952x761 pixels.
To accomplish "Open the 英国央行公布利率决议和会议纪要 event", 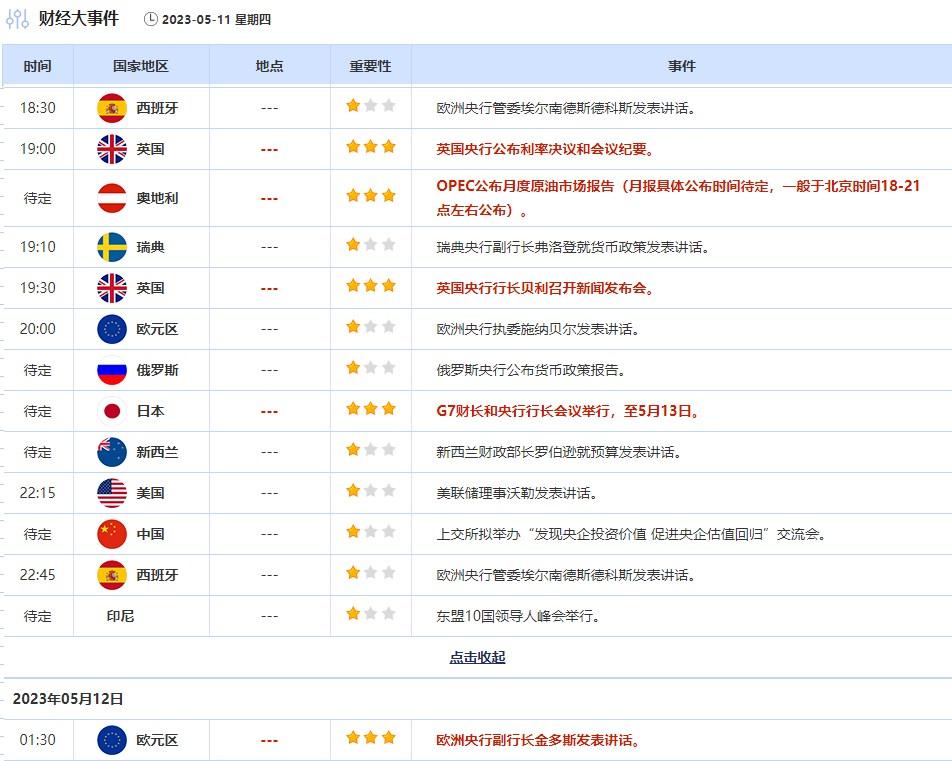I will (x=545, y=149).
